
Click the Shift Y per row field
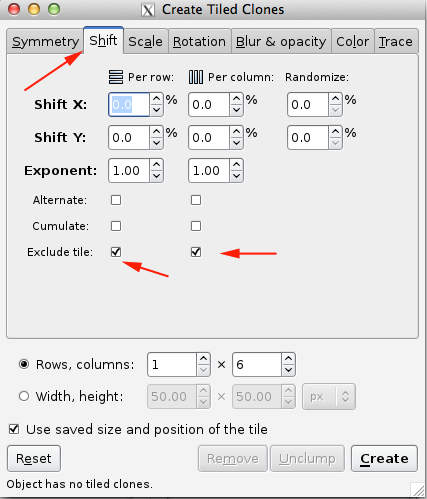pos(129,138)
